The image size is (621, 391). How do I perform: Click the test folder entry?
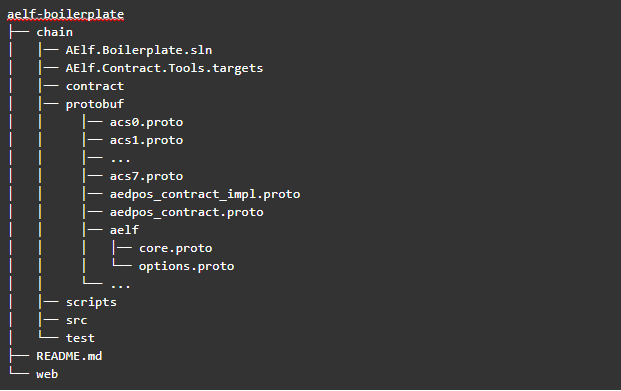[x=80, y=338]
